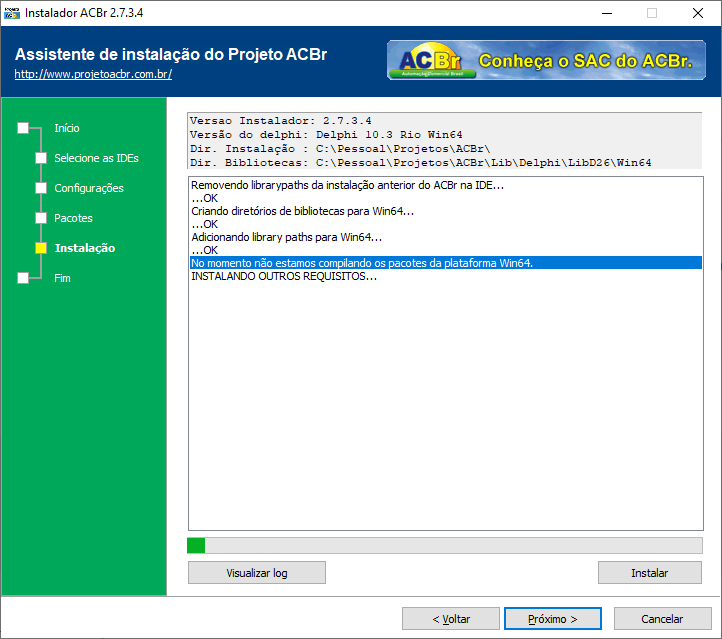Go to the Fim step label
The width and height of the screenshot is (722, 639).
pyautogui.click(x=62, y=278)
